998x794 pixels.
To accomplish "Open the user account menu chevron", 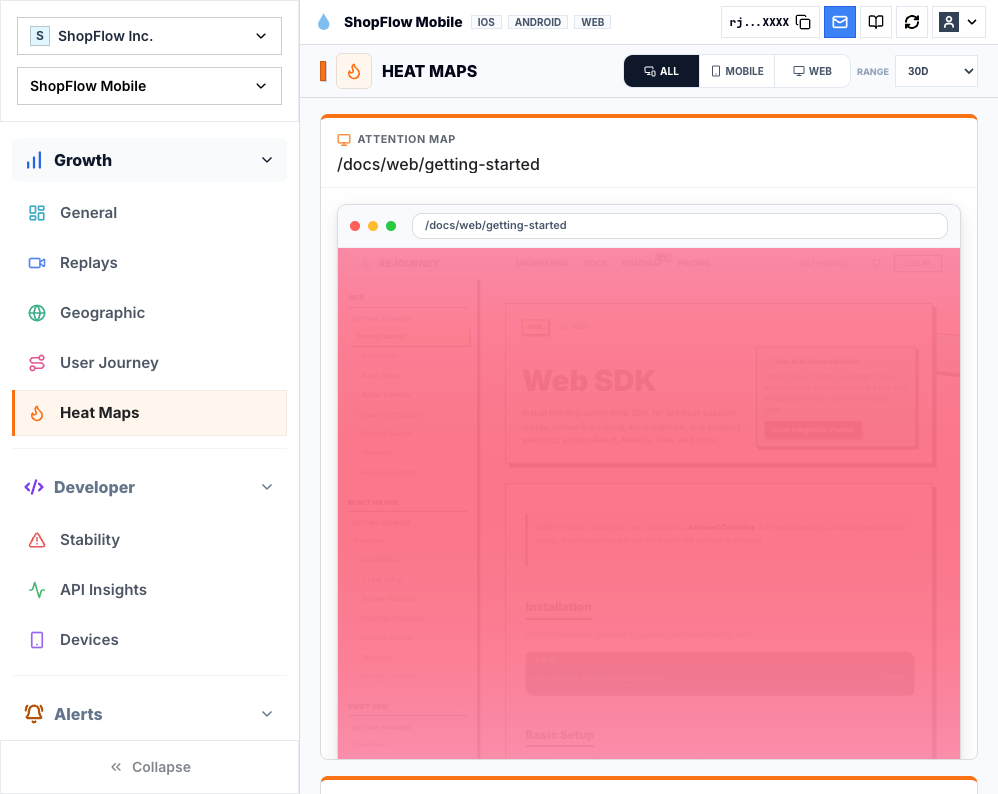I will click(972, 22).
